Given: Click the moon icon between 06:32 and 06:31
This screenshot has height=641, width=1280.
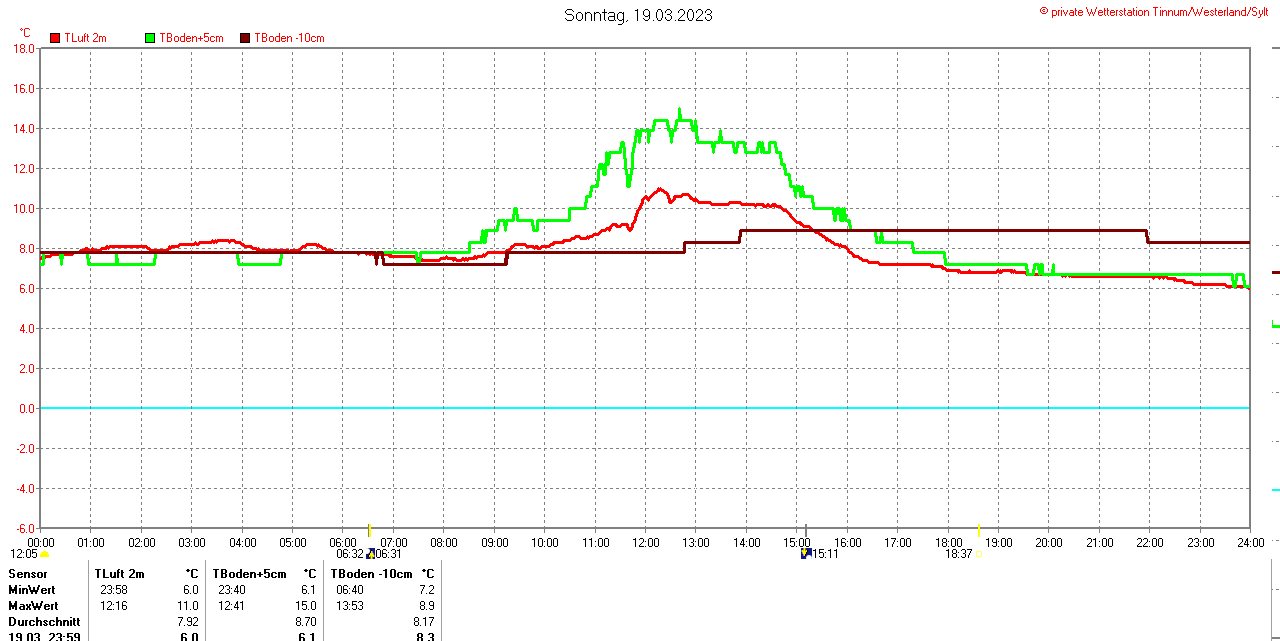Looking at the screenshot, I should 370,553.
